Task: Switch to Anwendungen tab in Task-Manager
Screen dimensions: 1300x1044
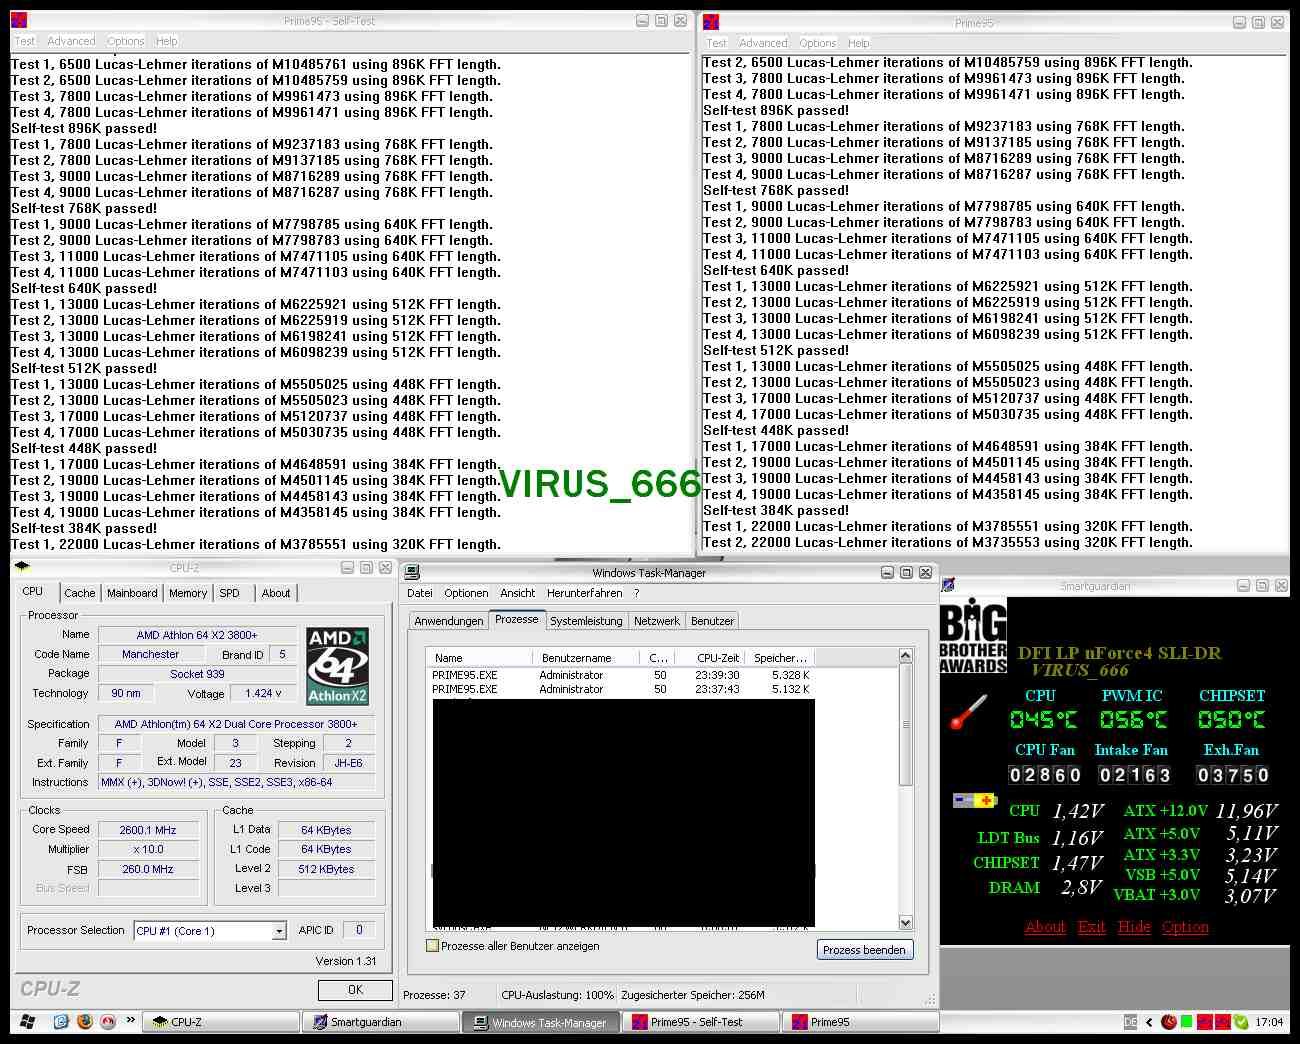Action: click(449, 621)
